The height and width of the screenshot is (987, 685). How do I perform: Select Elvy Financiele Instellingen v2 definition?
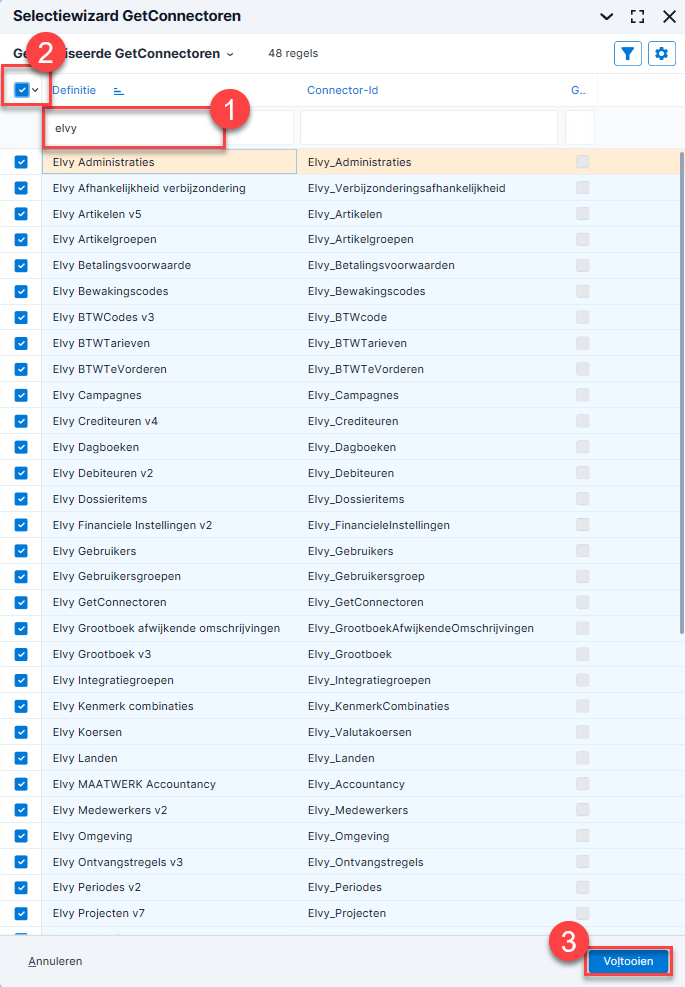132,525
